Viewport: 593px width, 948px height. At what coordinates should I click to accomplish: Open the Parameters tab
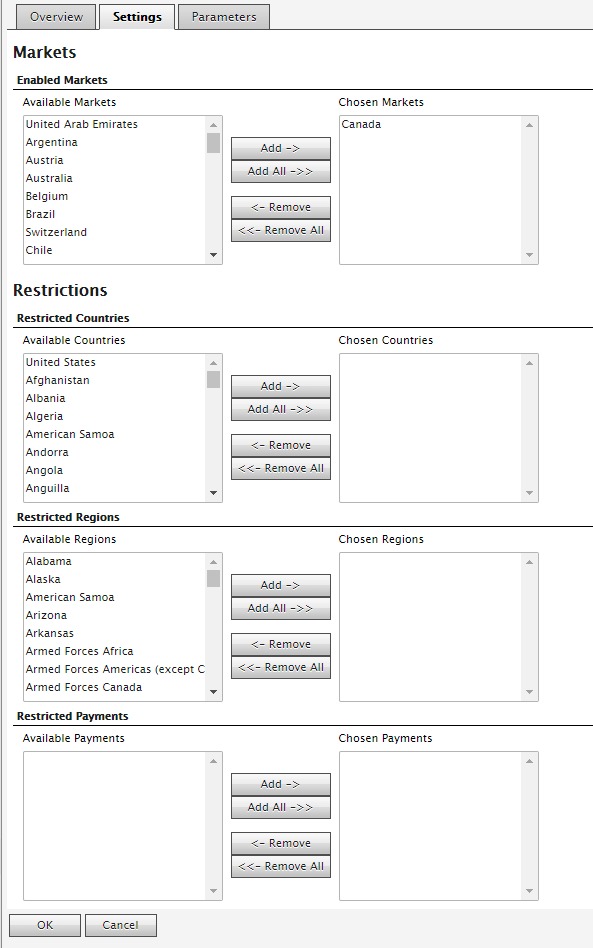point(224,17)
